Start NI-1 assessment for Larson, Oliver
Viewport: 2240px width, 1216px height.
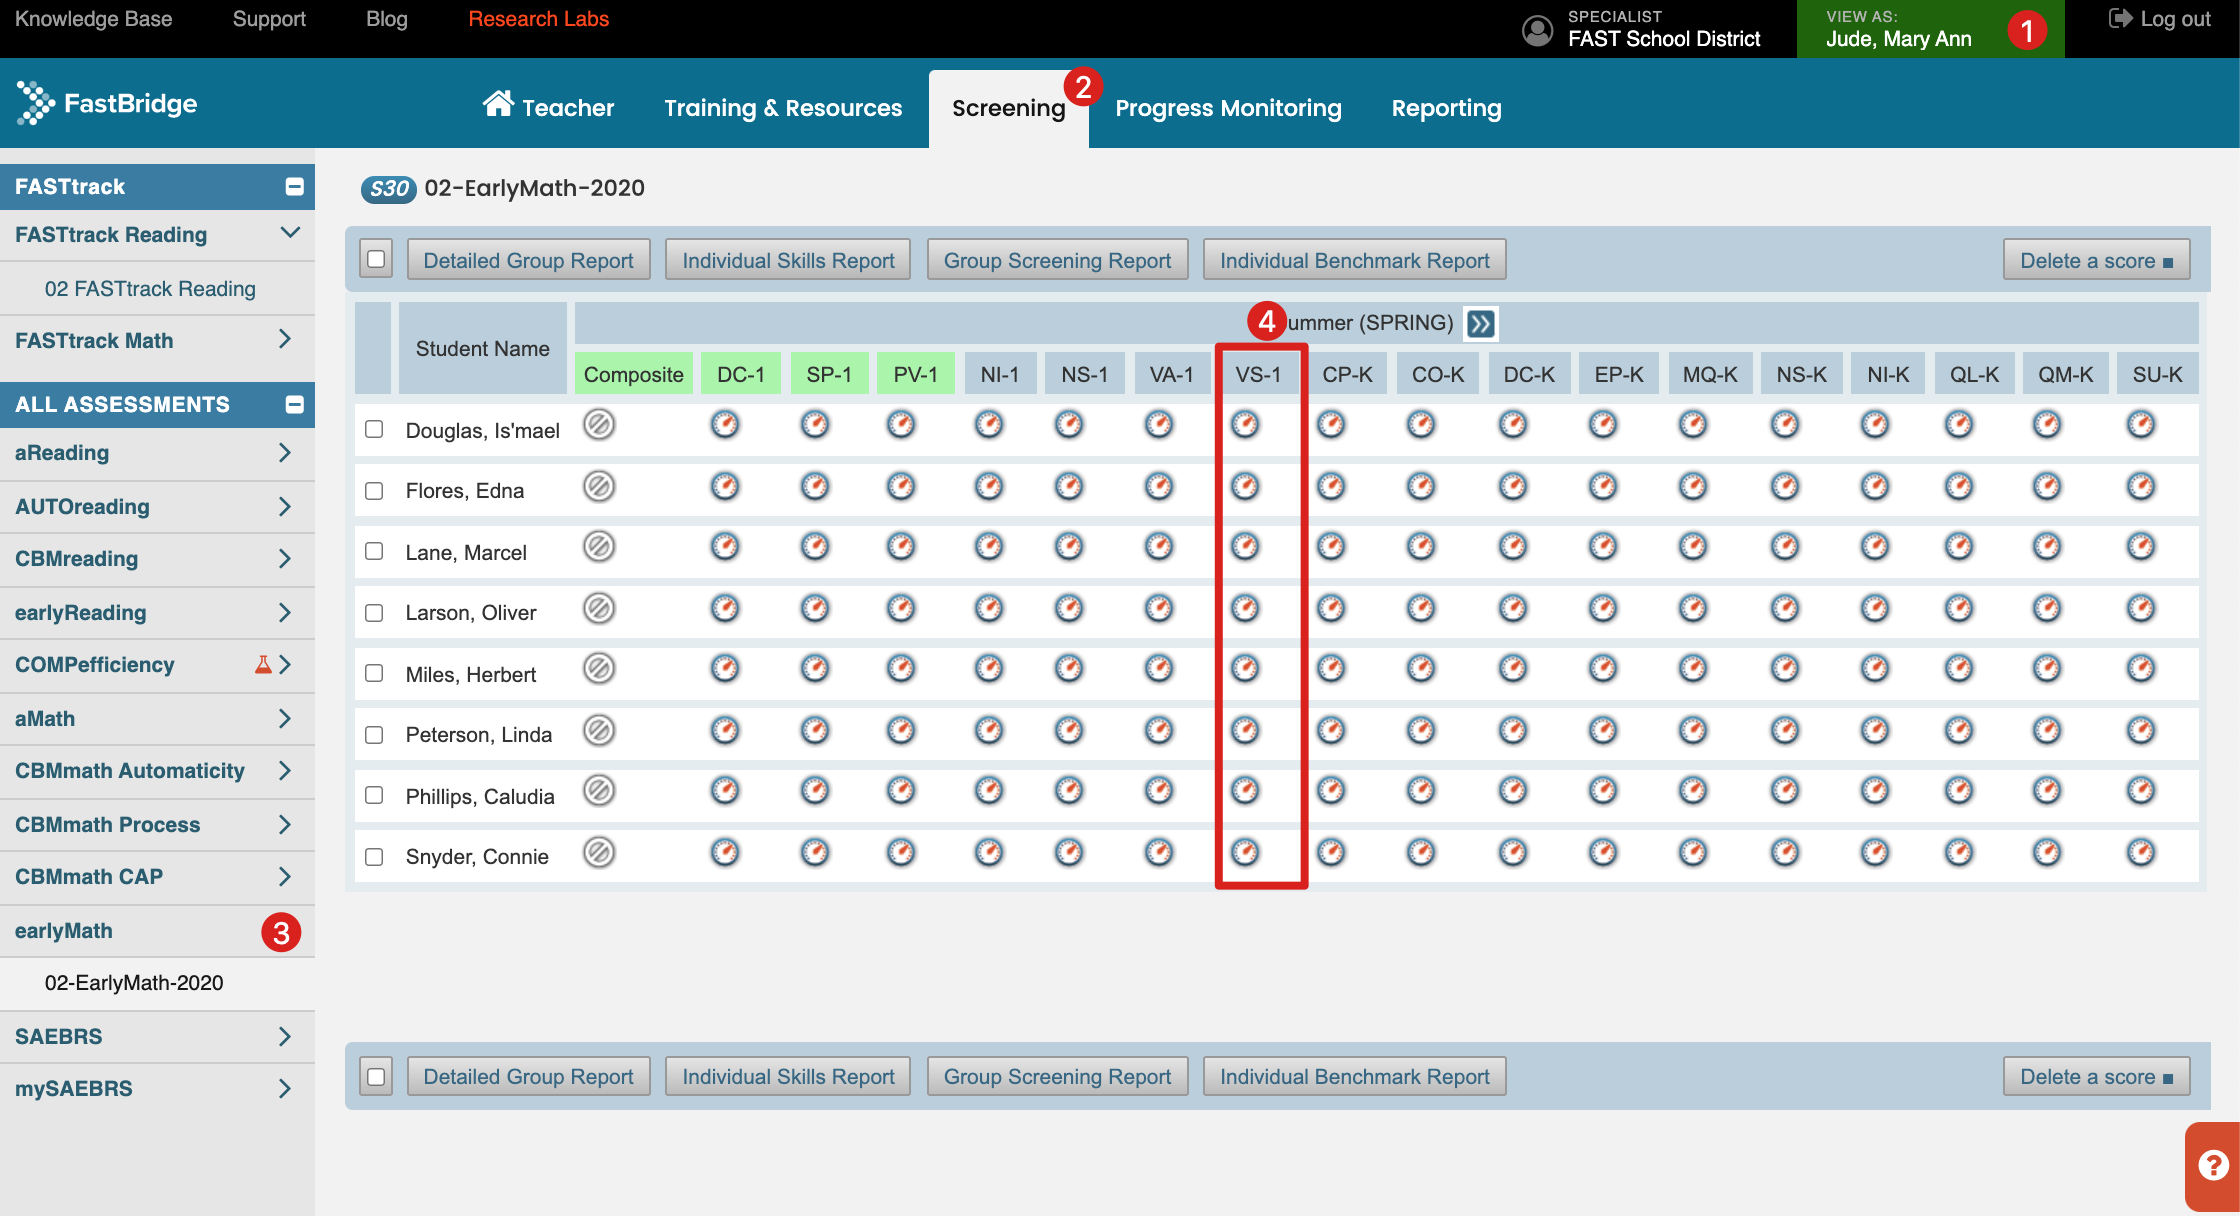pos(989,608)
